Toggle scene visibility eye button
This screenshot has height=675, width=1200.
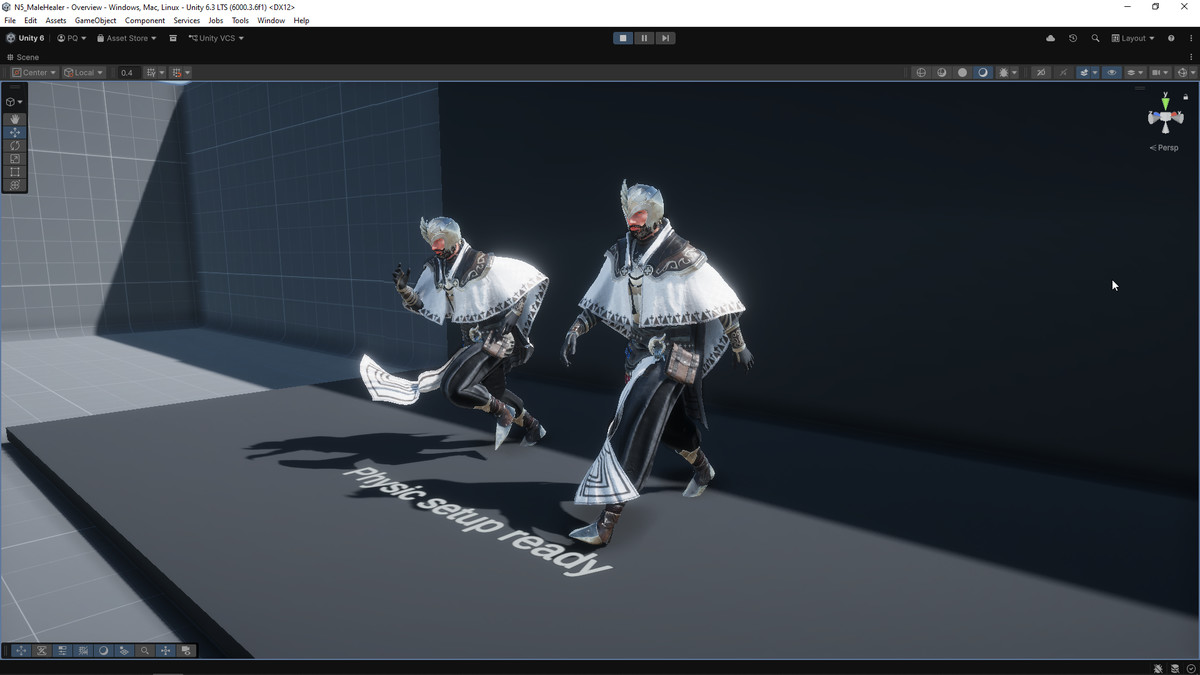[x=1111, y=72]
